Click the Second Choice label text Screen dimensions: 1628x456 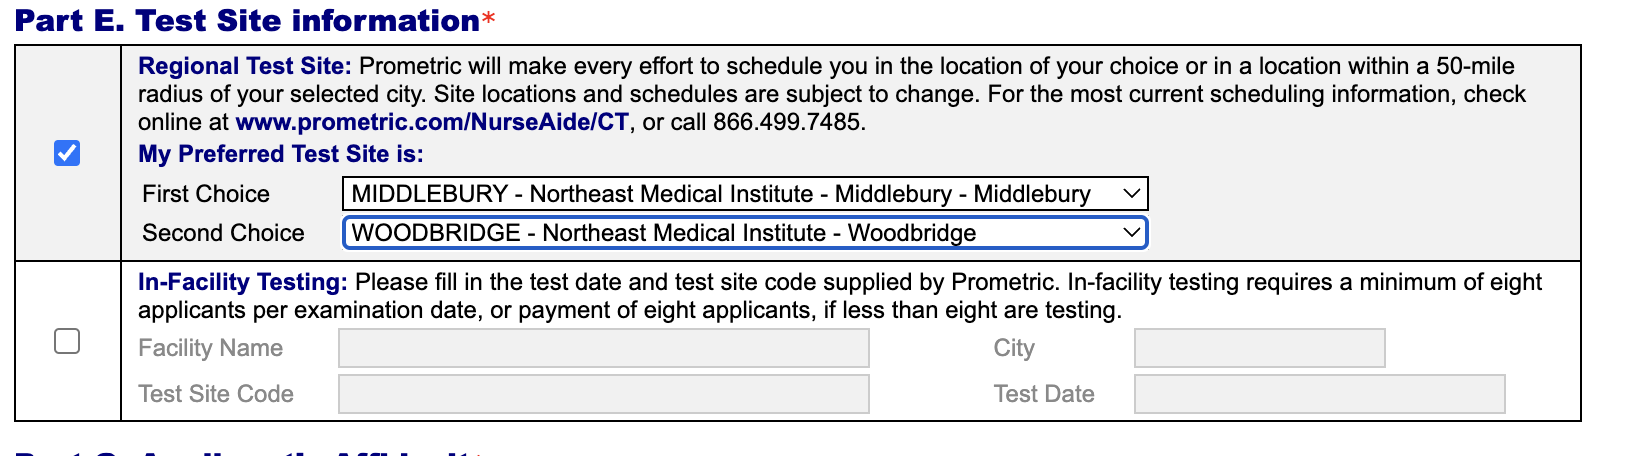223,233
